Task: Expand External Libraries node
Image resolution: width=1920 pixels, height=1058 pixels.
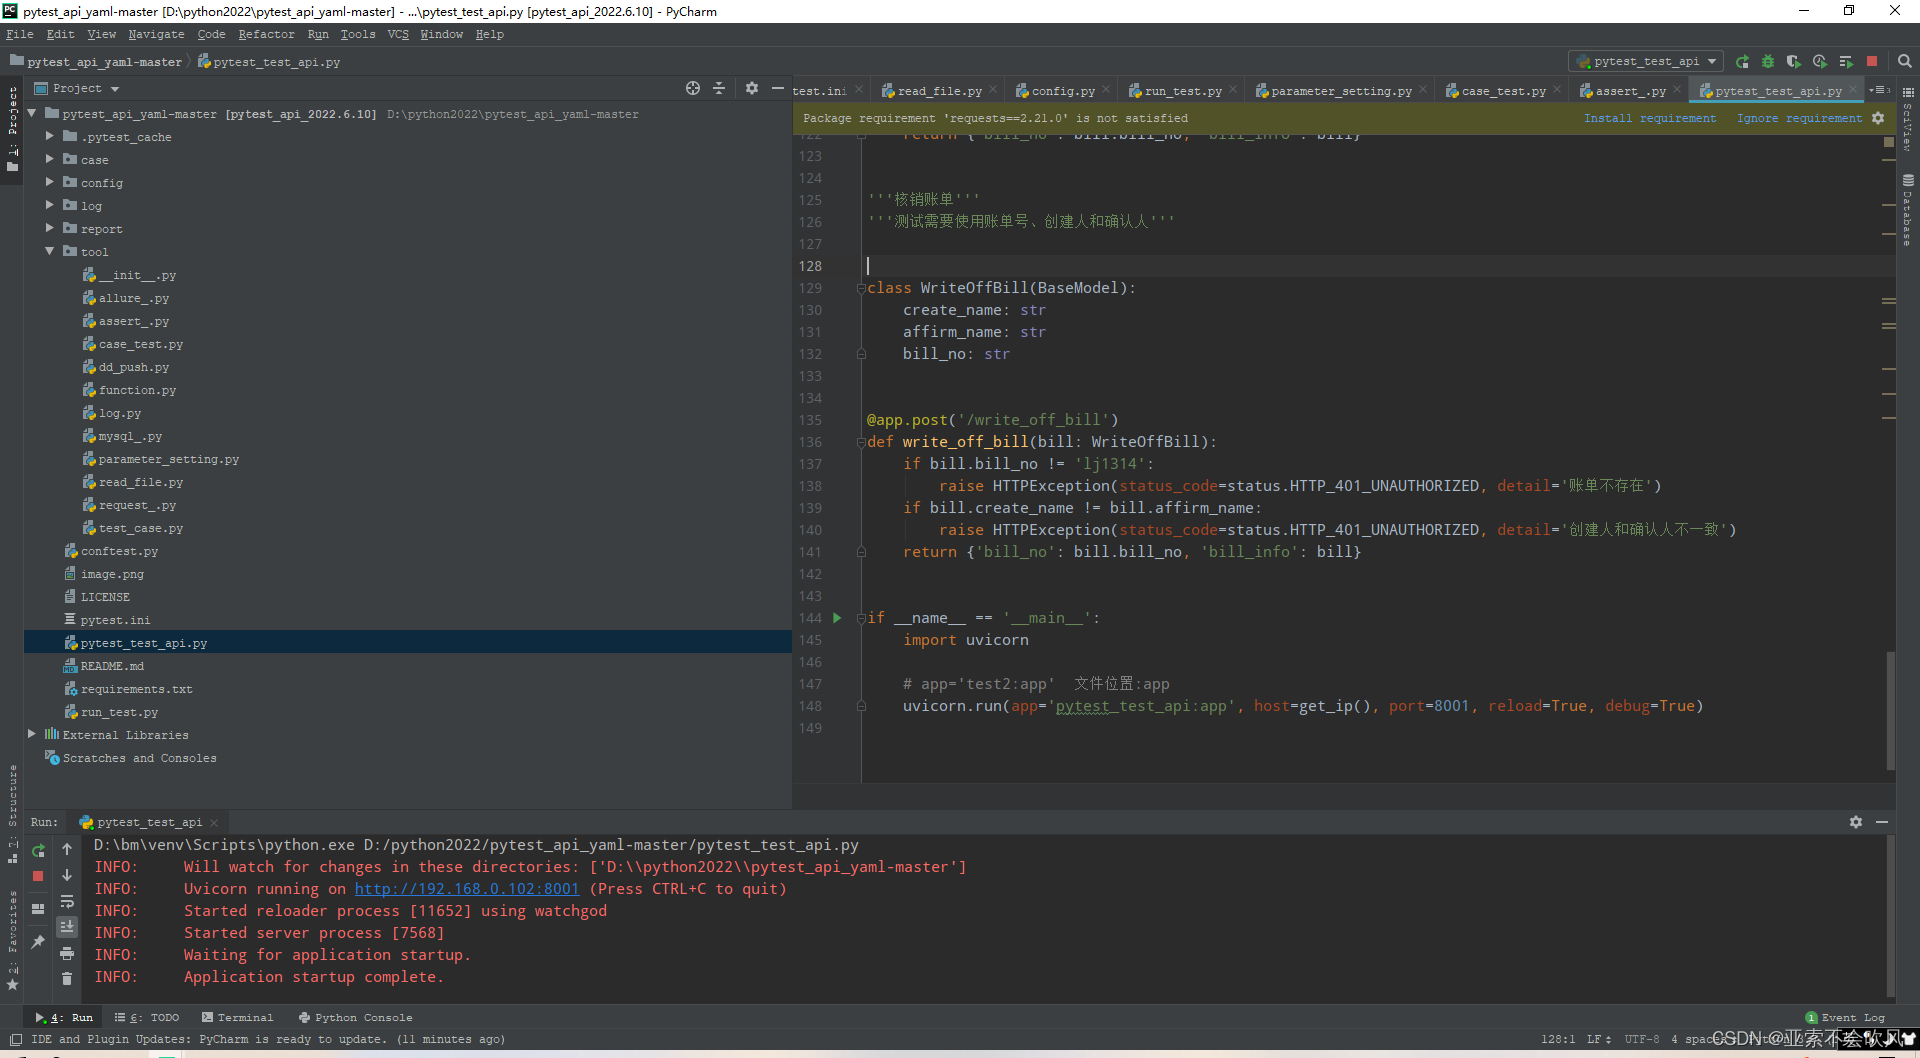Action: click(32, 734)
